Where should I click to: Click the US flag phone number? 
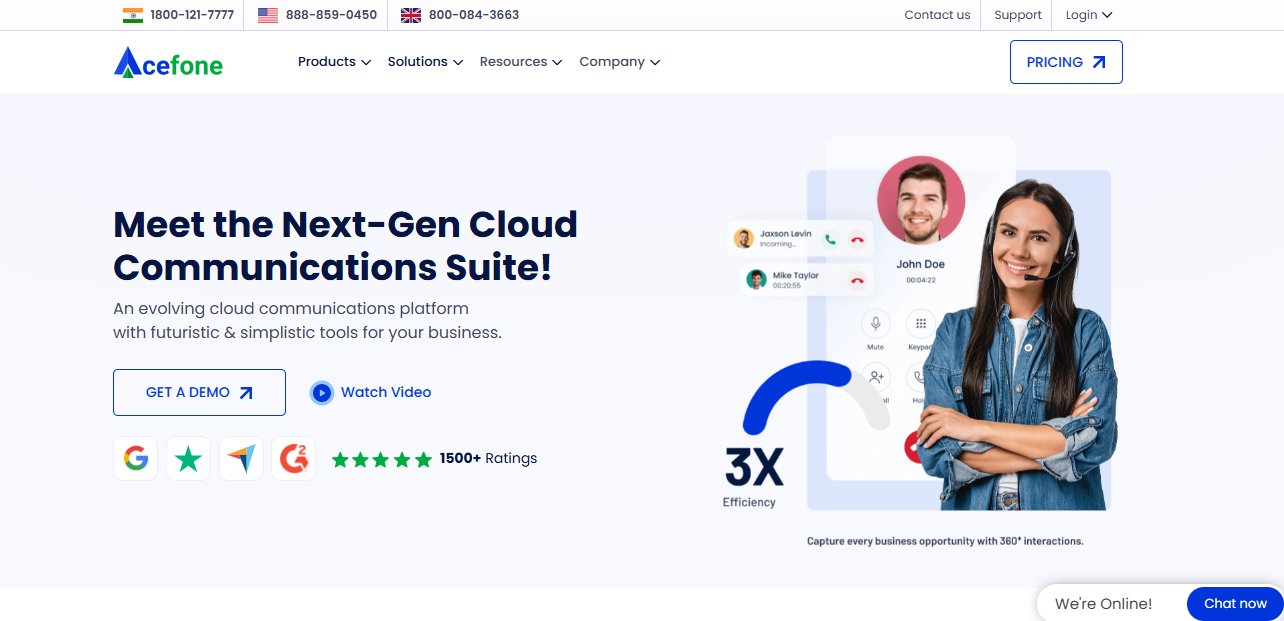pos(318,15)
